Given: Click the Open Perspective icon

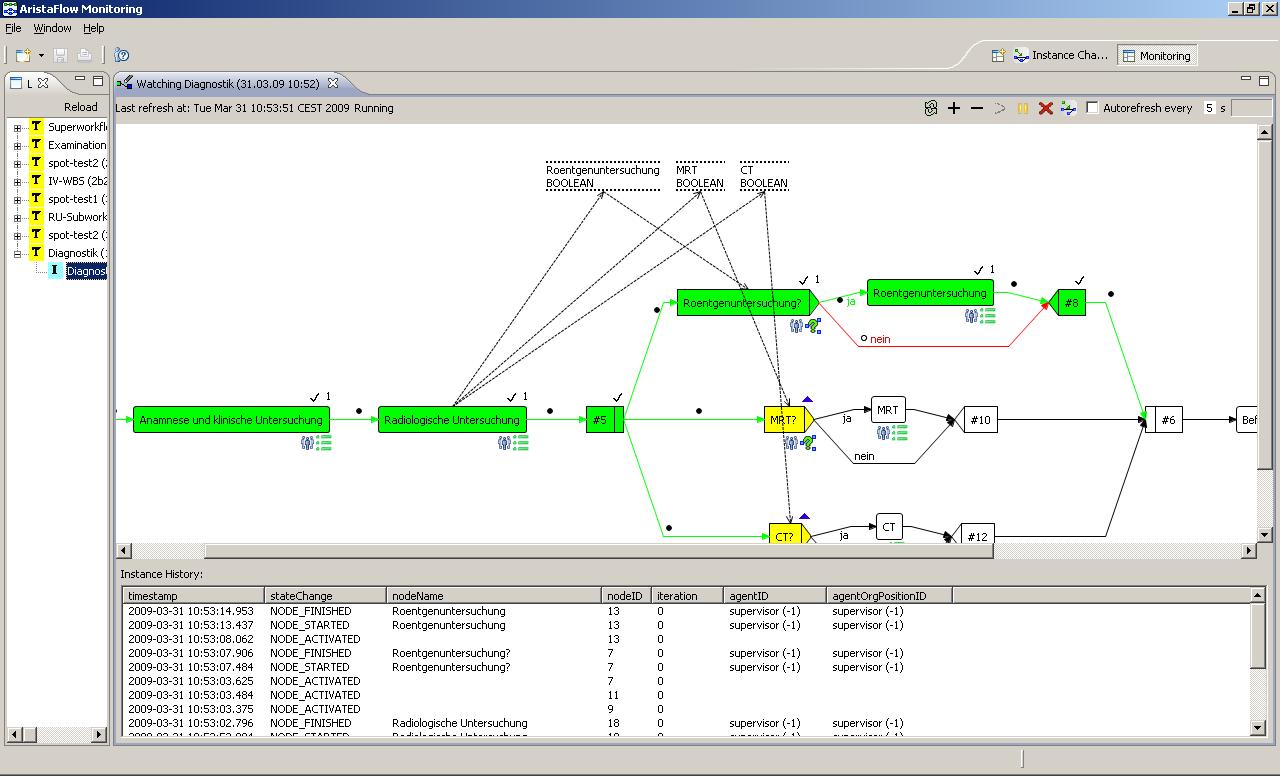Looking at the screenshot, I should (998, 56).
